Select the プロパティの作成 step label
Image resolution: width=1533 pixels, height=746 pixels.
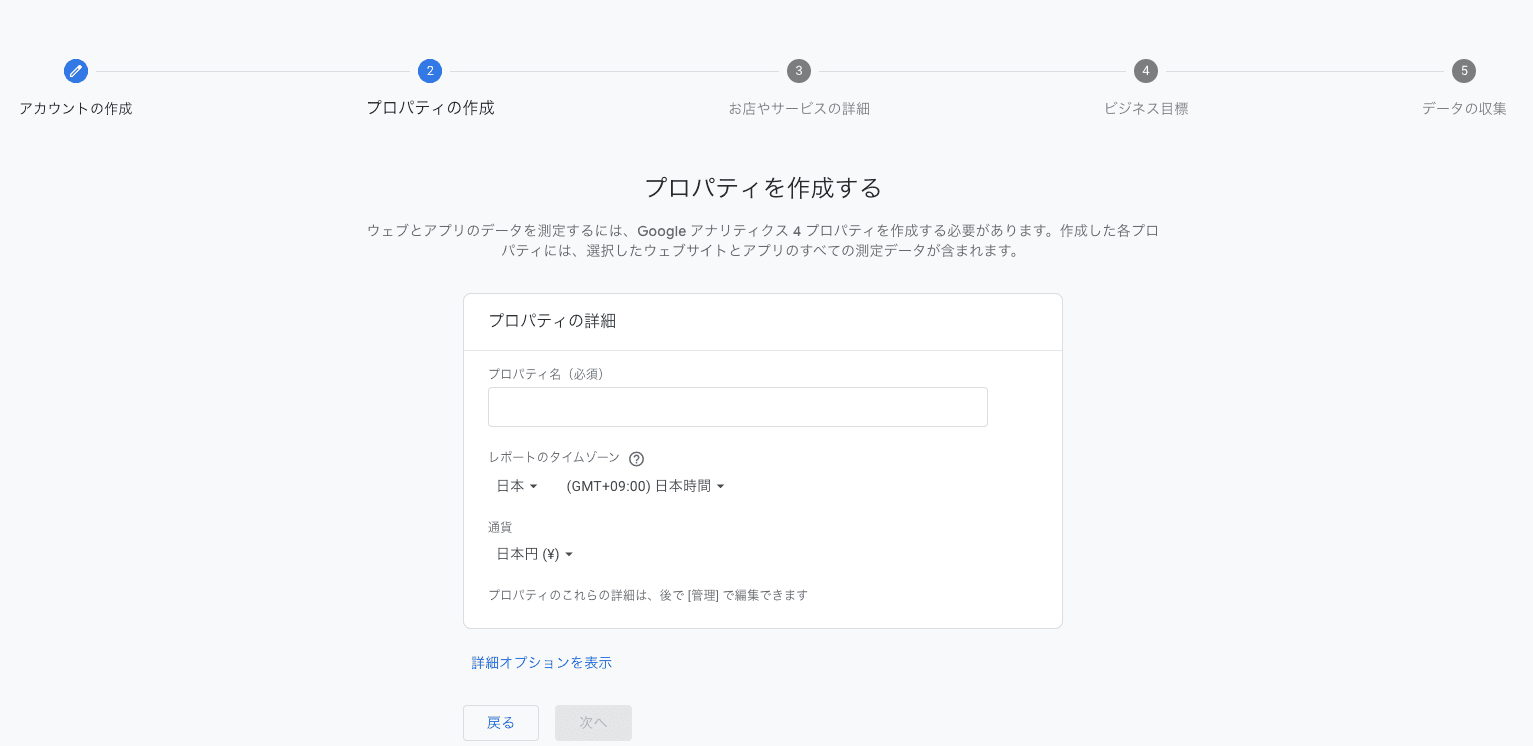[x=430, y=108]
